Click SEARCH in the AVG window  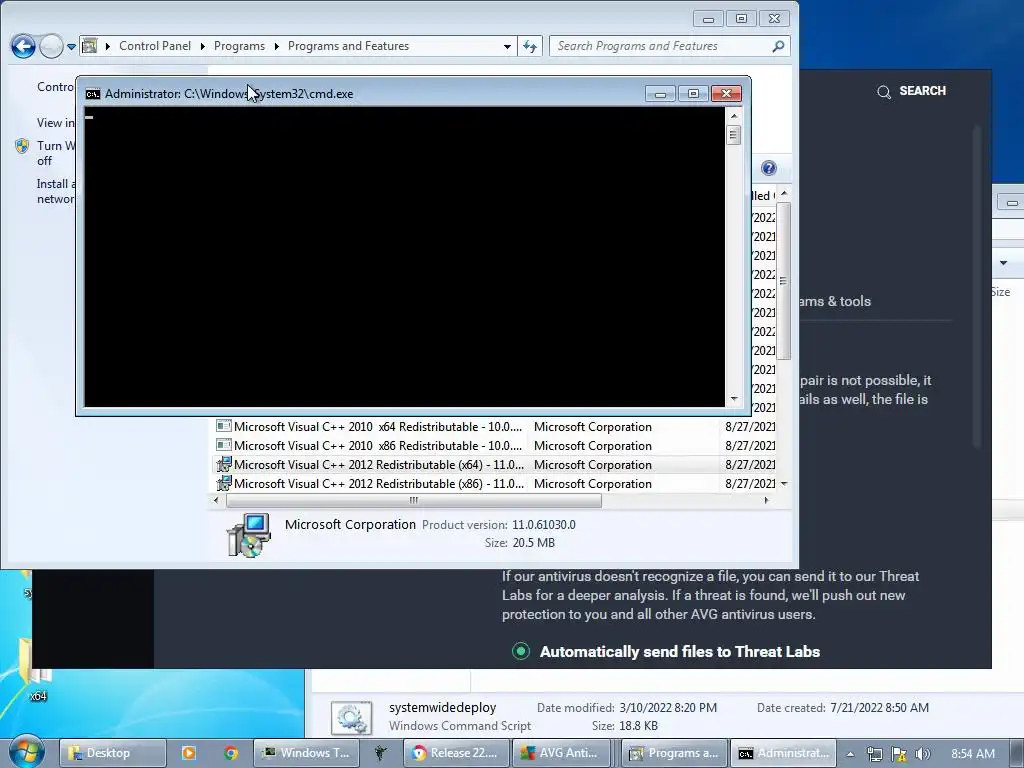point(922,91)
